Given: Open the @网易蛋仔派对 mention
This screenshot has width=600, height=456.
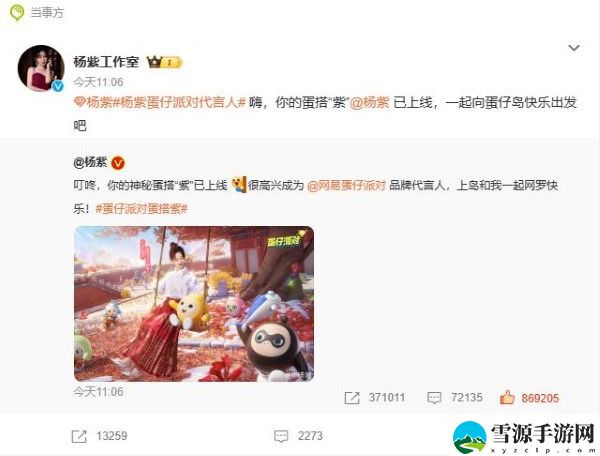Looking at the screenshot, I should point(346,186).
